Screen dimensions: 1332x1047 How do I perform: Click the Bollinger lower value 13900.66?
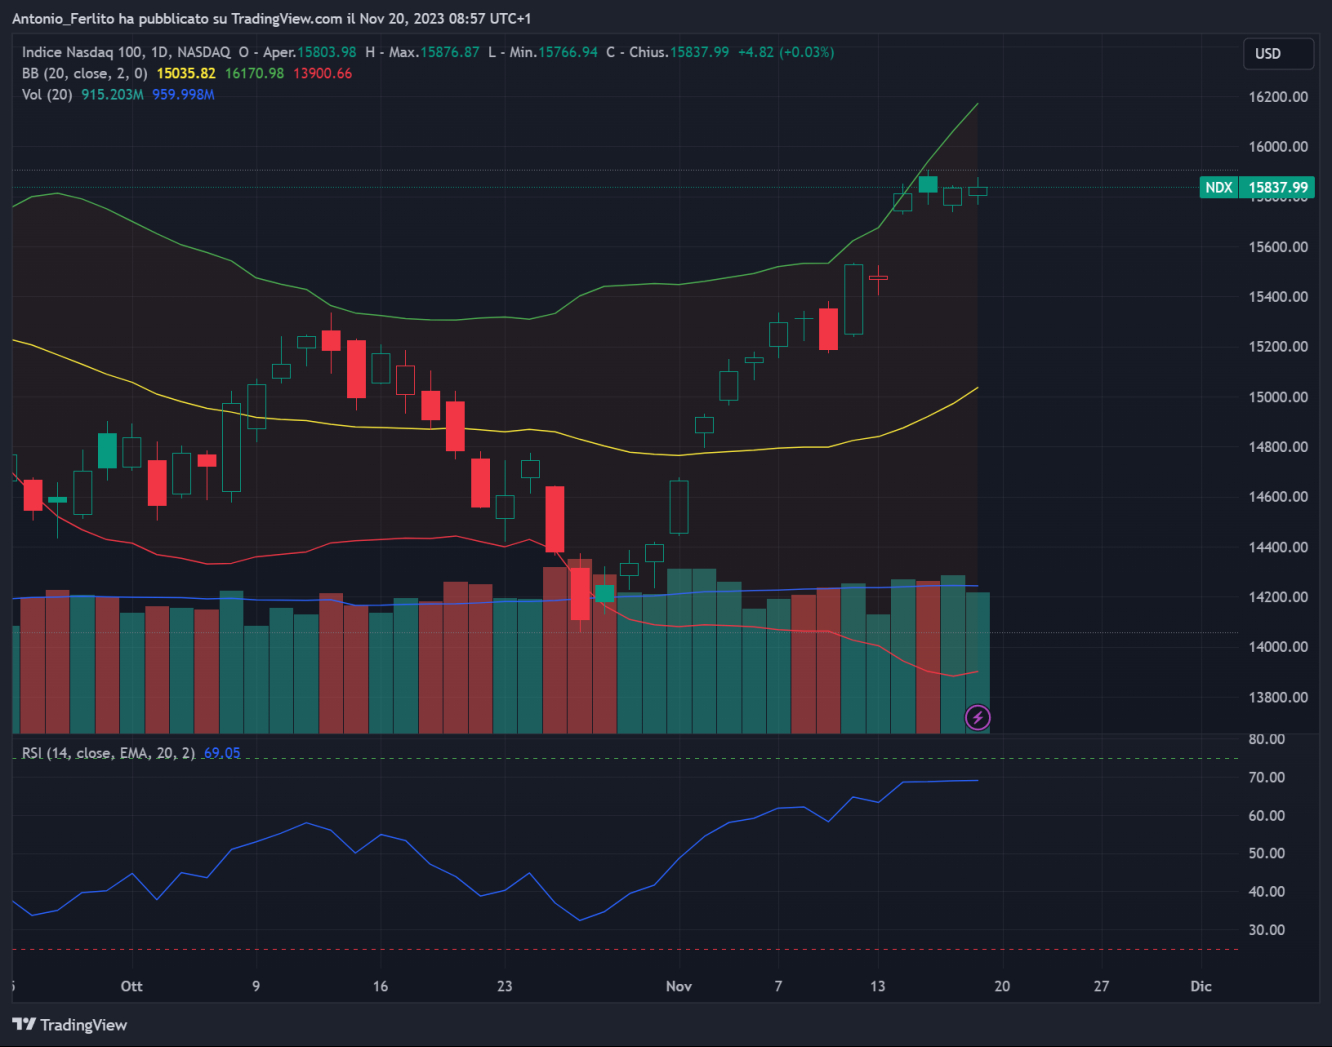click(x=322, y=73)
